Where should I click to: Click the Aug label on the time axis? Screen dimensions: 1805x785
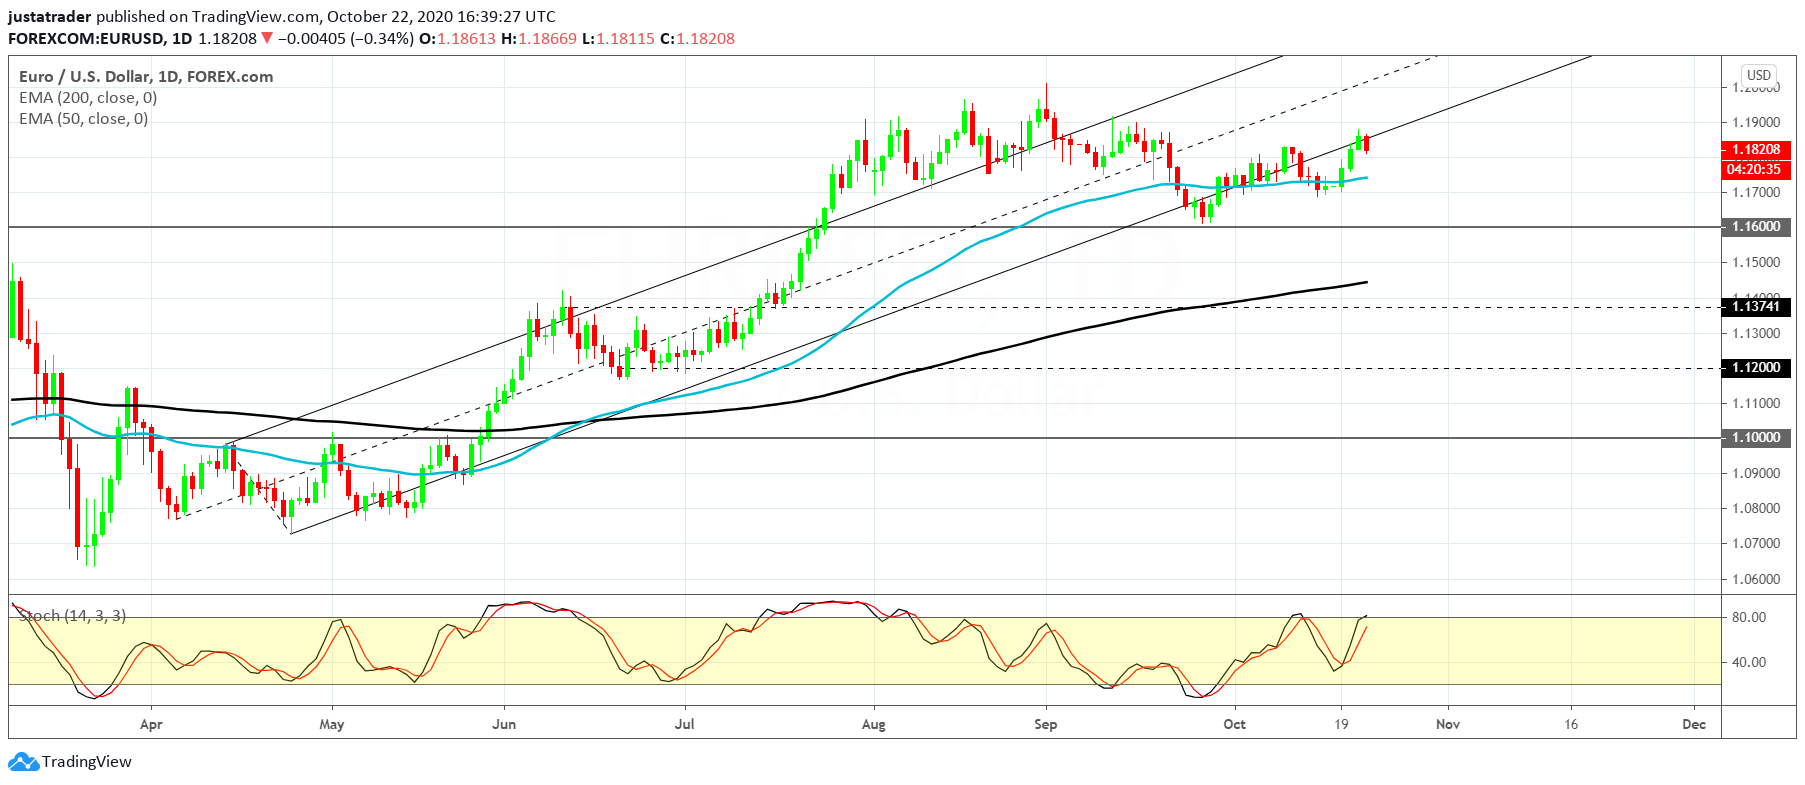[874, 724]
